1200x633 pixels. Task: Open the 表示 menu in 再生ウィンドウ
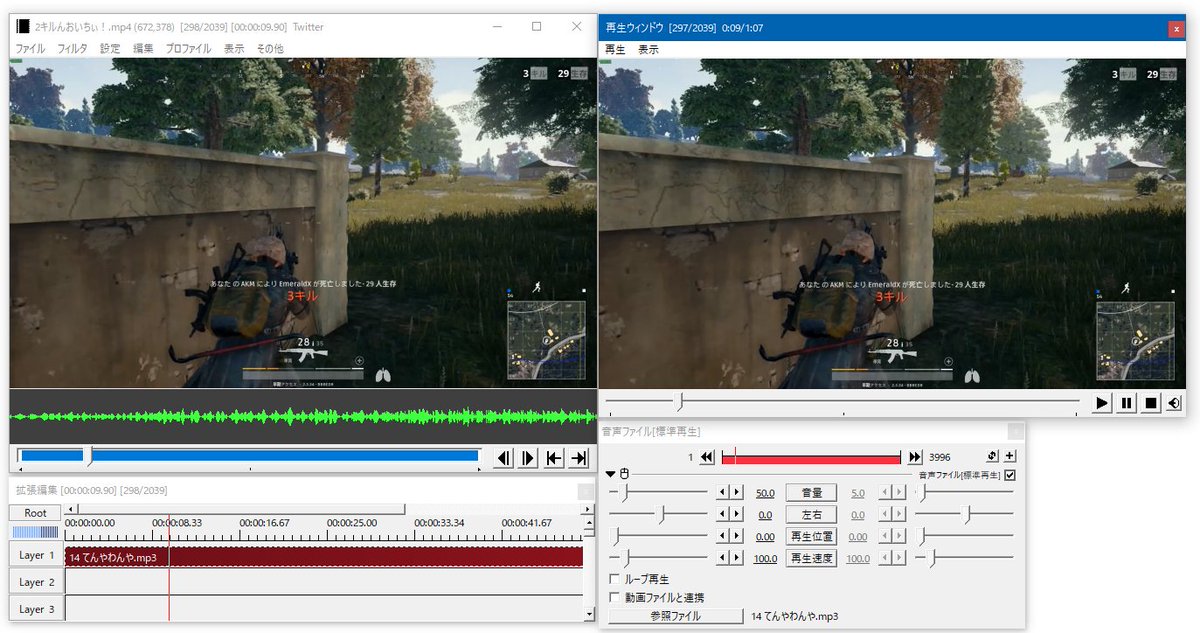648,49
